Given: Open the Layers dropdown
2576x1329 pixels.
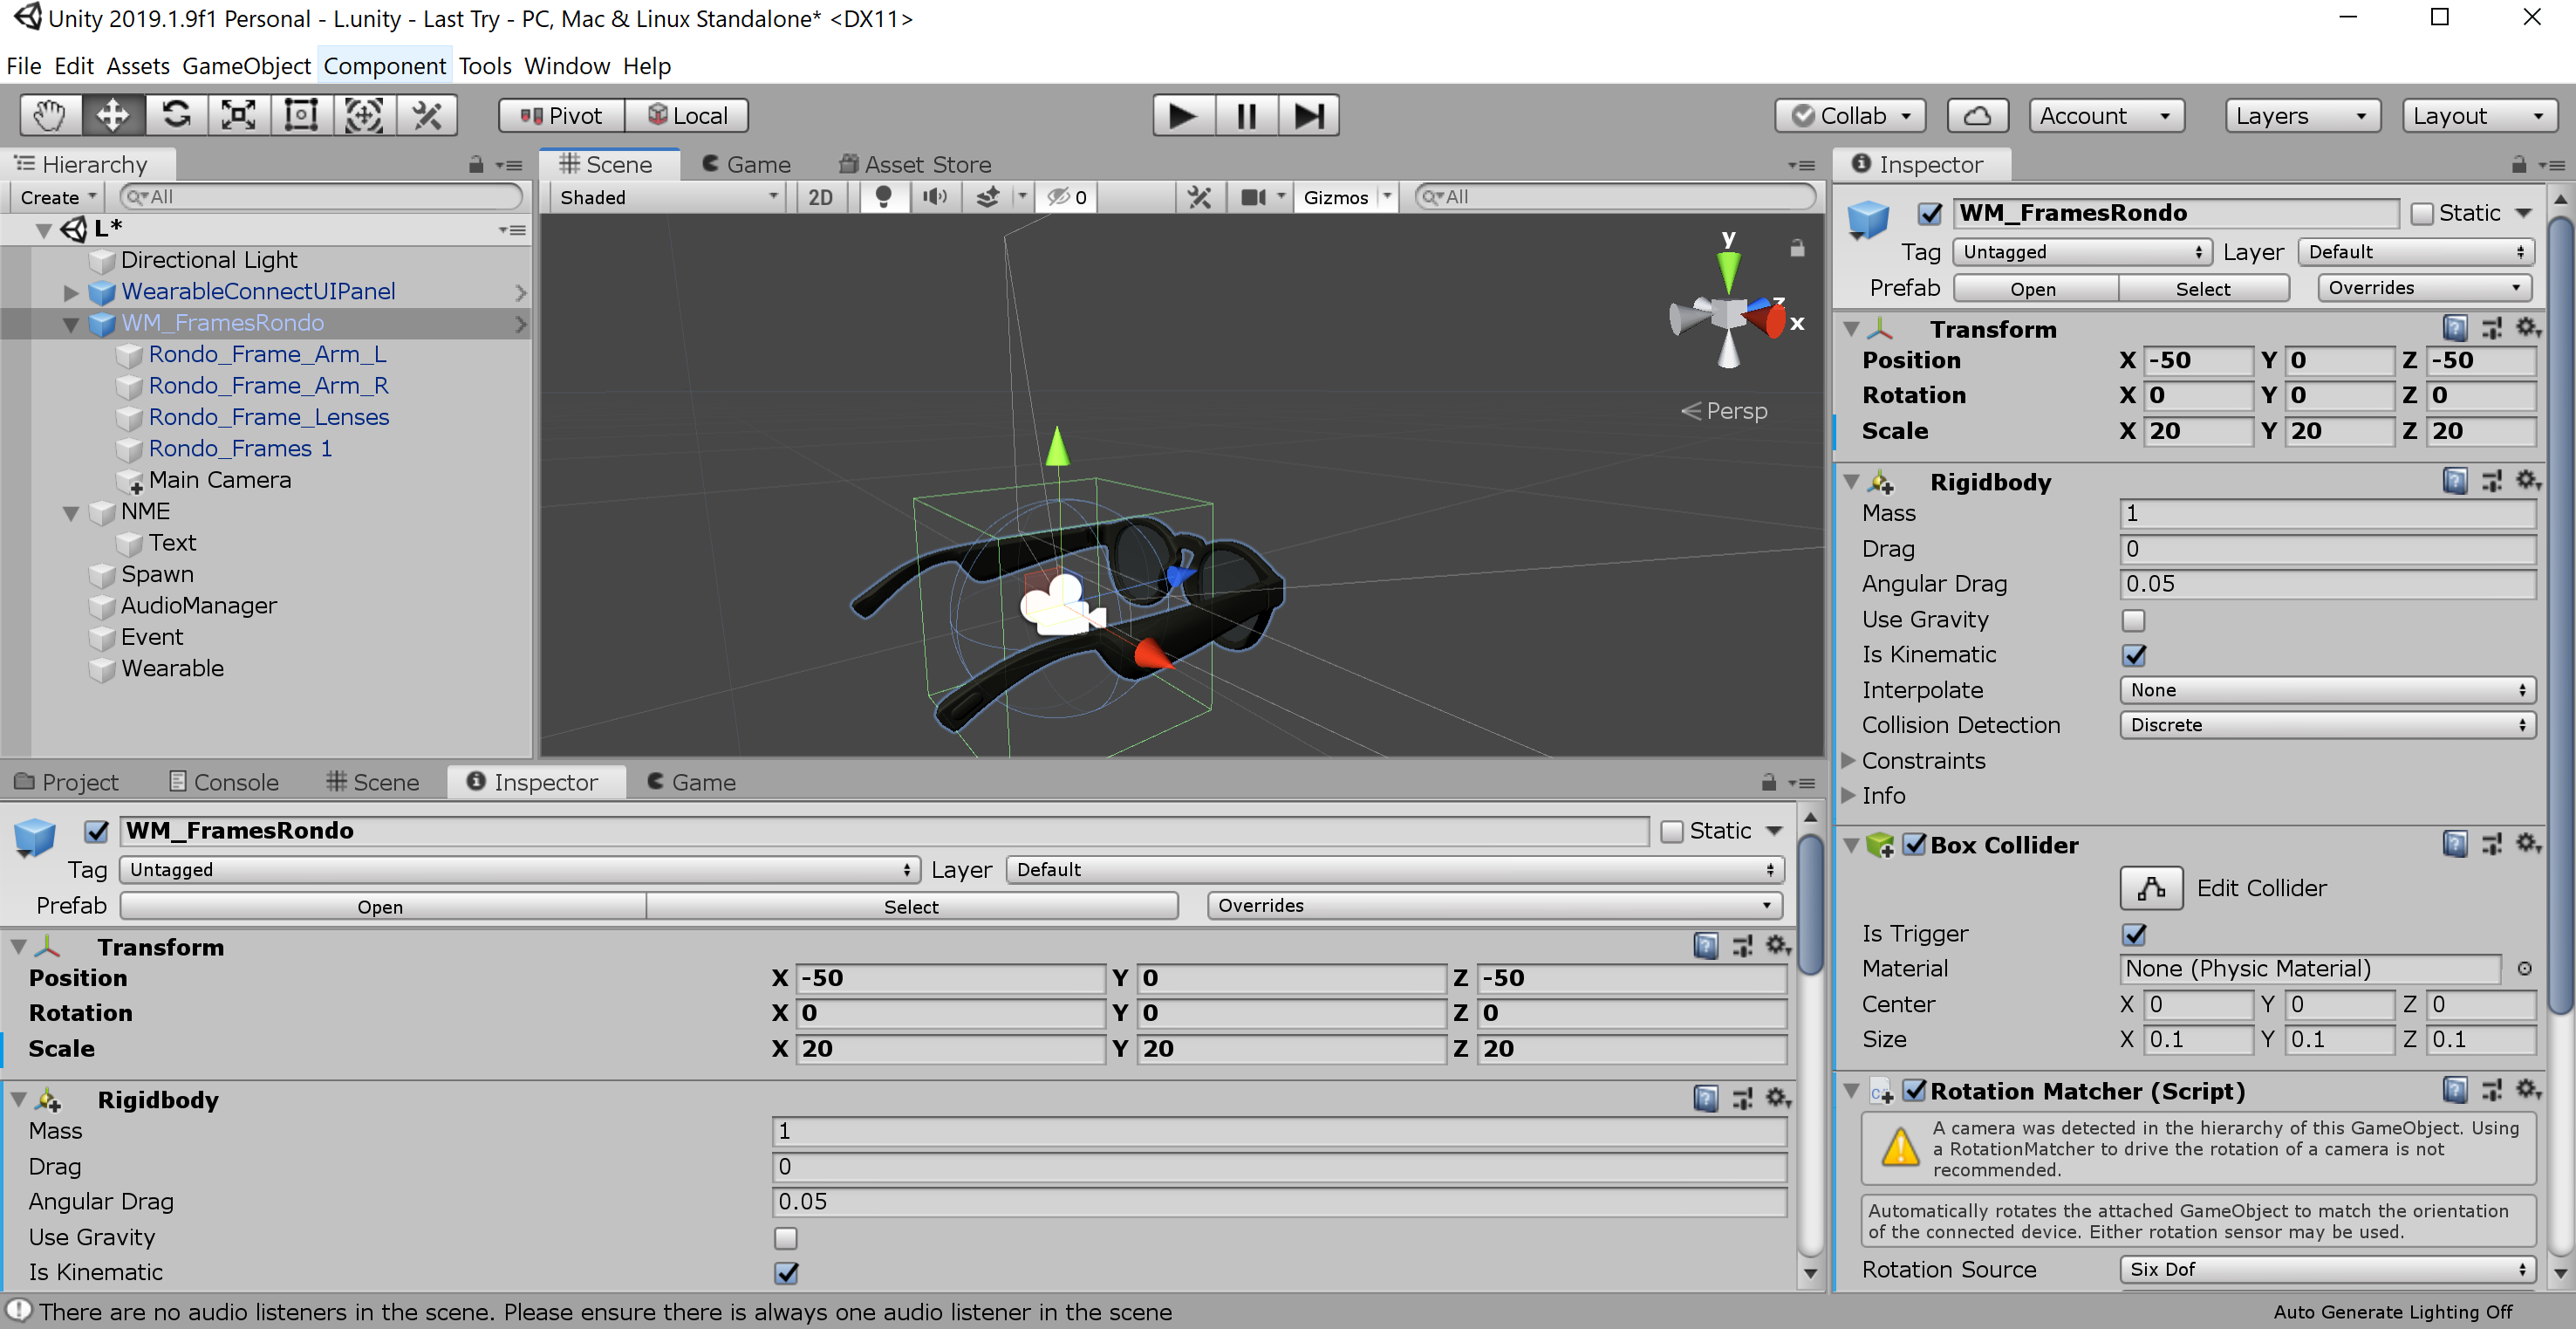Looking at the screenshot, I should pos(2301,115).
